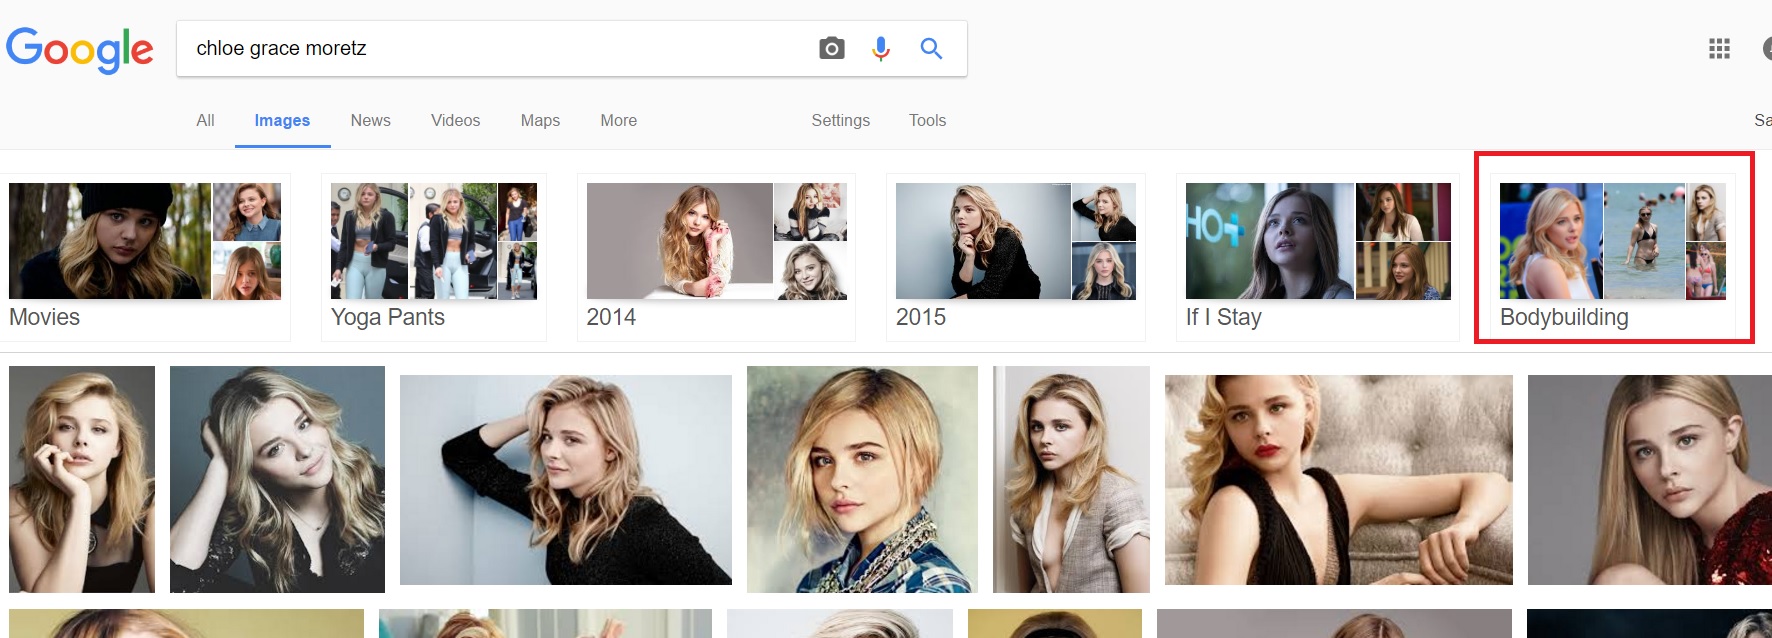Open result image with red sequin top

1650,480
